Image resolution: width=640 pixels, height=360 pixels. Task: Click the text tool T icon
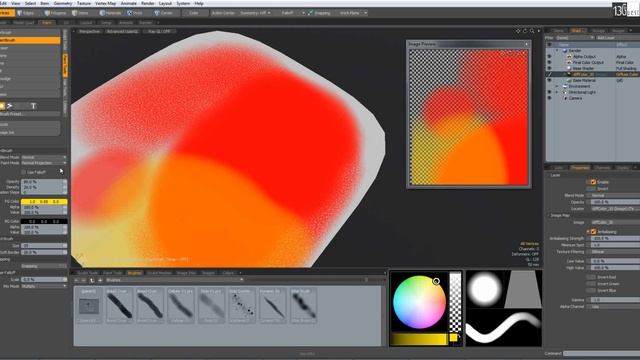point(33,106)
